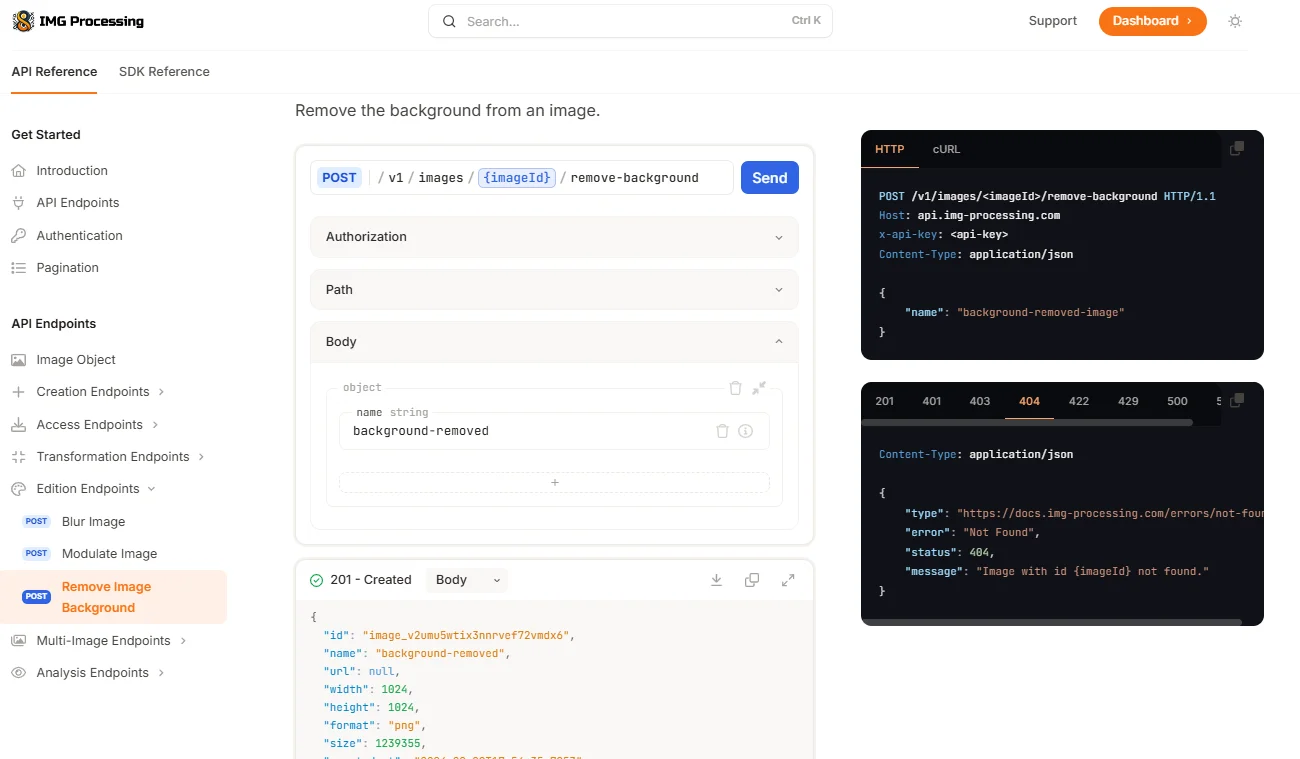This screenshot has width=1300, height=759.
Task: Copy the 201 response body
Action: tap(752, 580)
